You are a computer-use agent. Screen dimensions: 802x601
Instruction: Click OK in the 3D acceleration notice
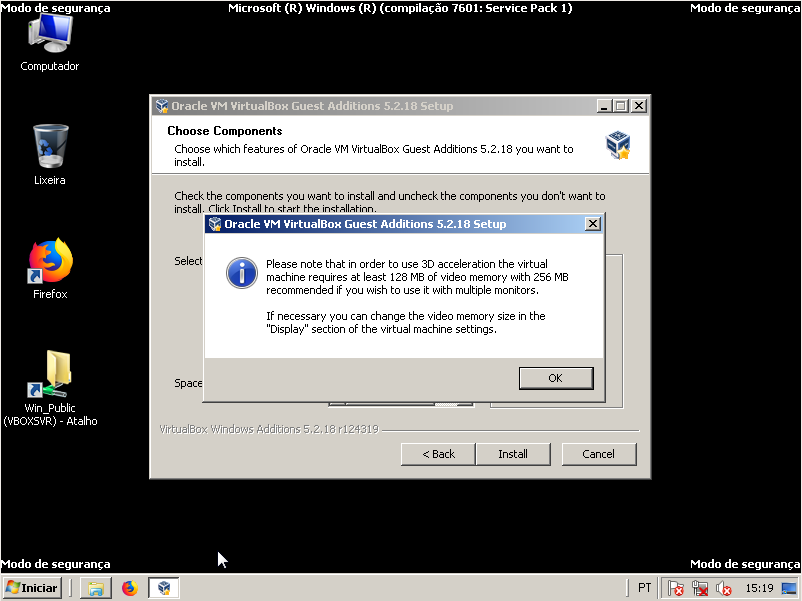tap(556, 378)
